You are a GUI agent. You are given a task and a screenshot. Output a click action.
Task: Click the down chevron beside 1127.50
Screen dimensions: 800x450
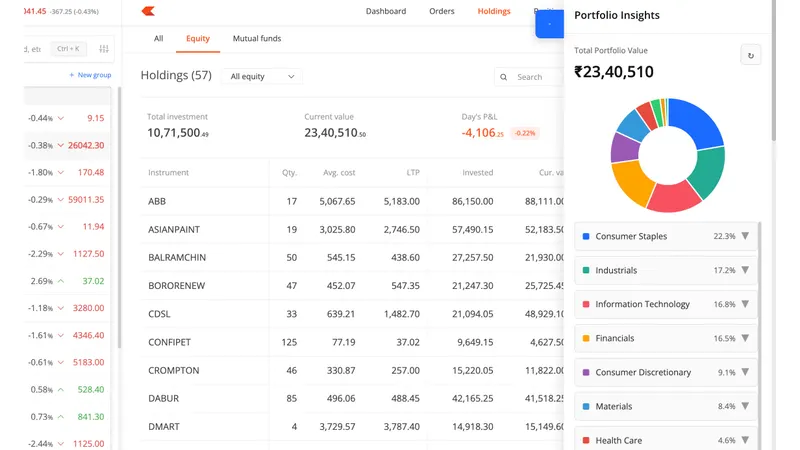61,254
